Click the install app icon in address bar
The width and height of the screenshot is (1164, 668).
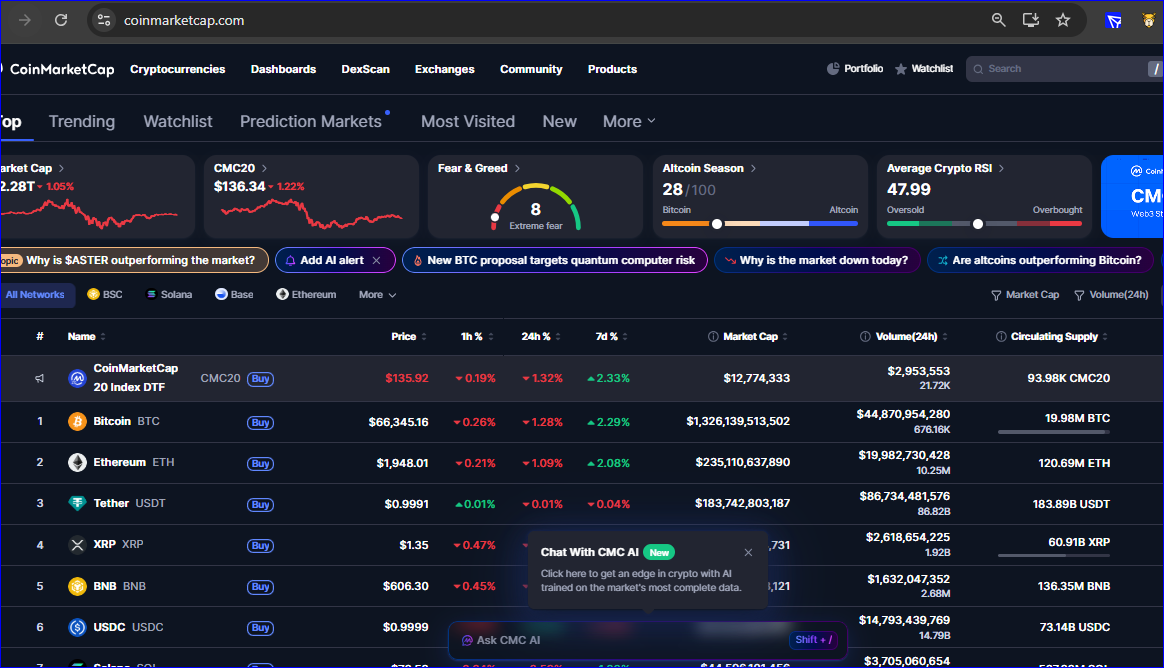tap(1030, 20)
